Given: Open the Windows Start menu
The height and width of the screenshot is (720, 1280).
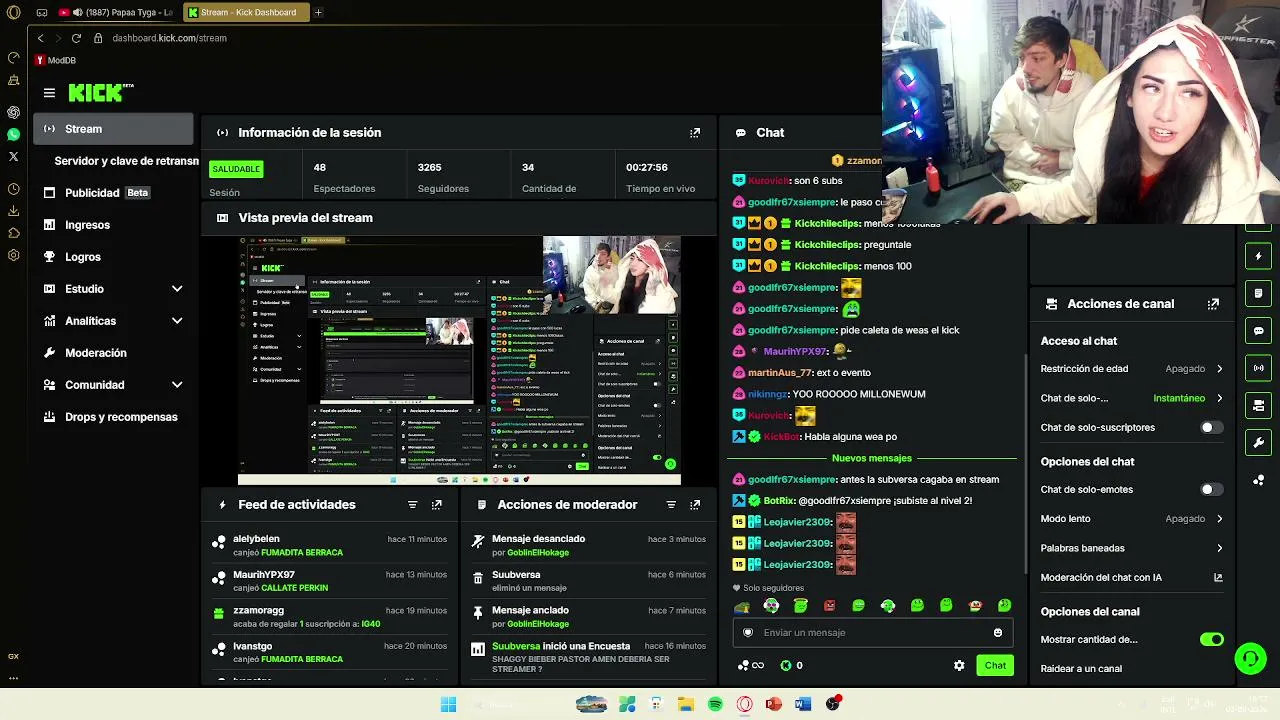Looking at the screenshot, I should pos(448,704).
